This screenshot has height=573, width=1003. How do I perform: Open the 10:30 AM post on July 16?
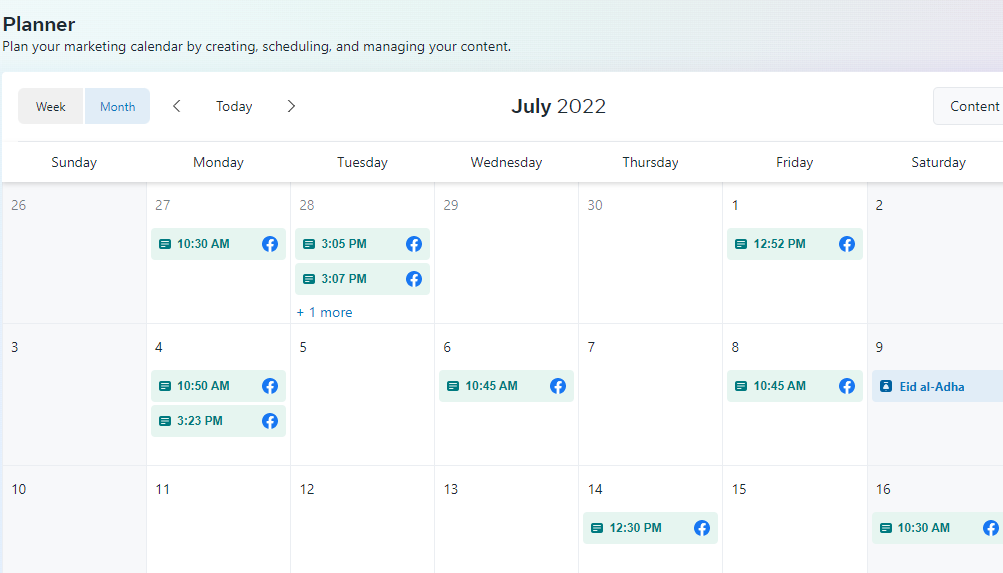[x=924, y=528]
